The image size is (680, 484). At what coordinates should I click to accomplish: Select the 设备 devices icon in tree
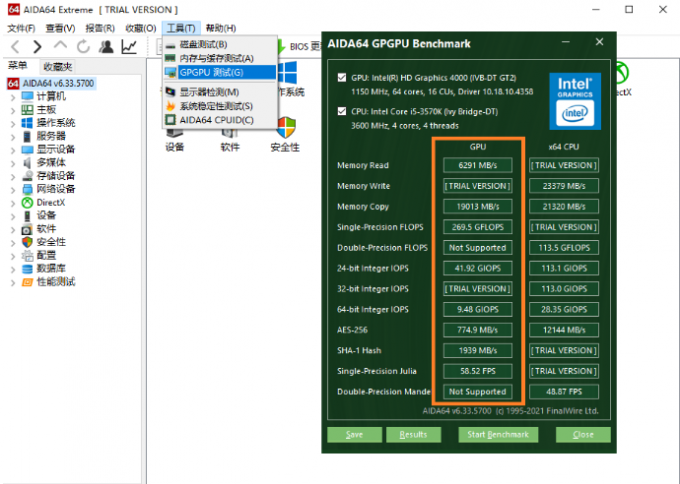click(27, 216)
